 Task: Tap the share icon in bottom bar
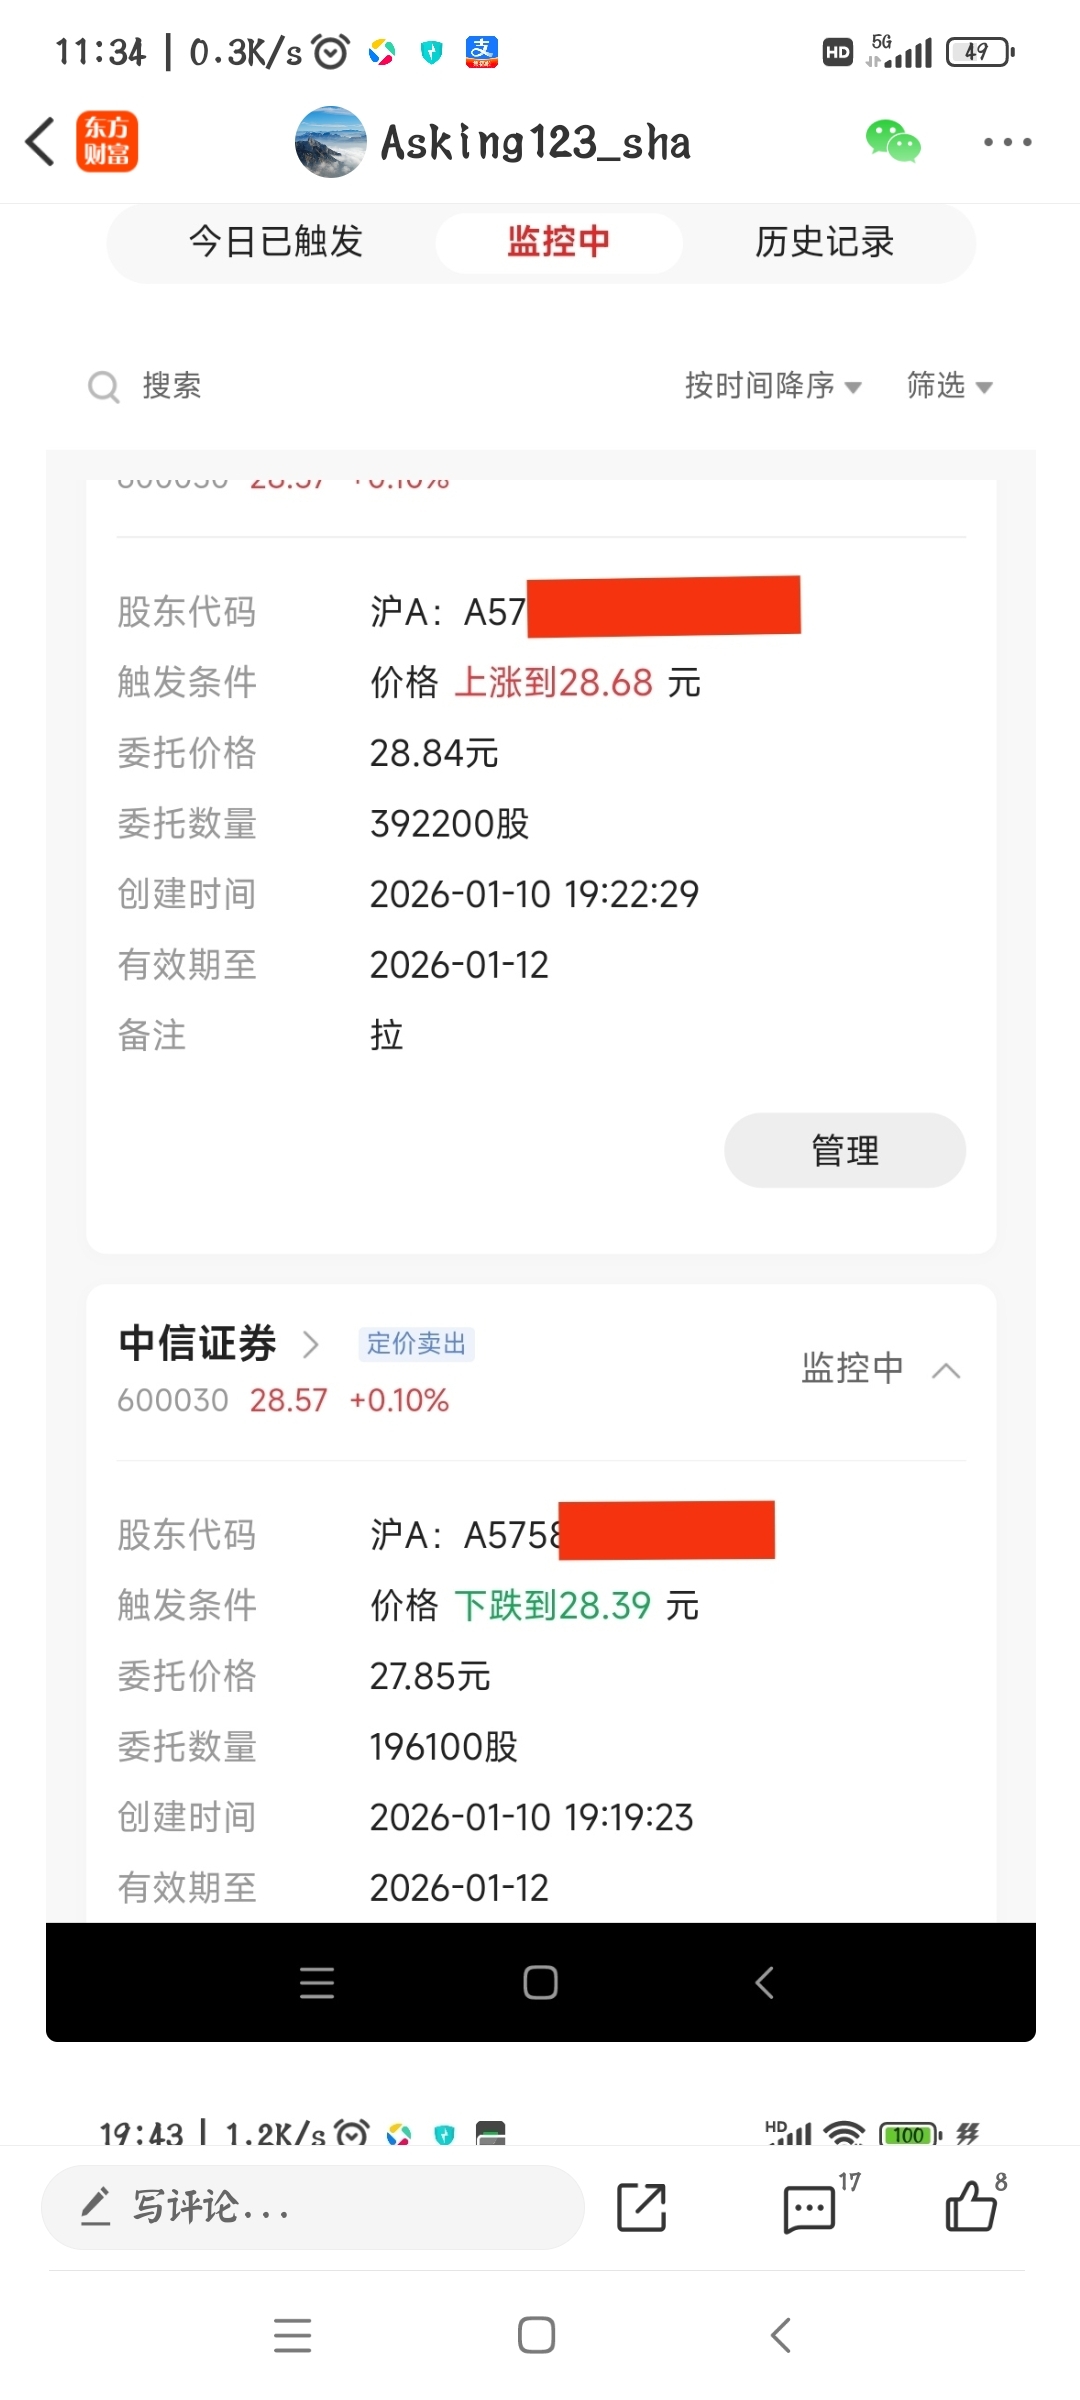[x=641, y=2208]
